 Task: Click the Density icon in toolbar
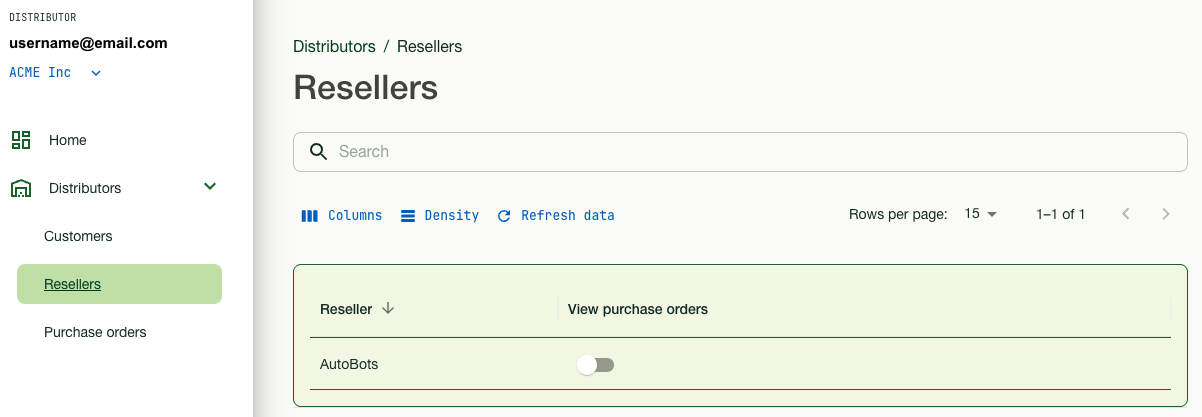click(408, 216)
